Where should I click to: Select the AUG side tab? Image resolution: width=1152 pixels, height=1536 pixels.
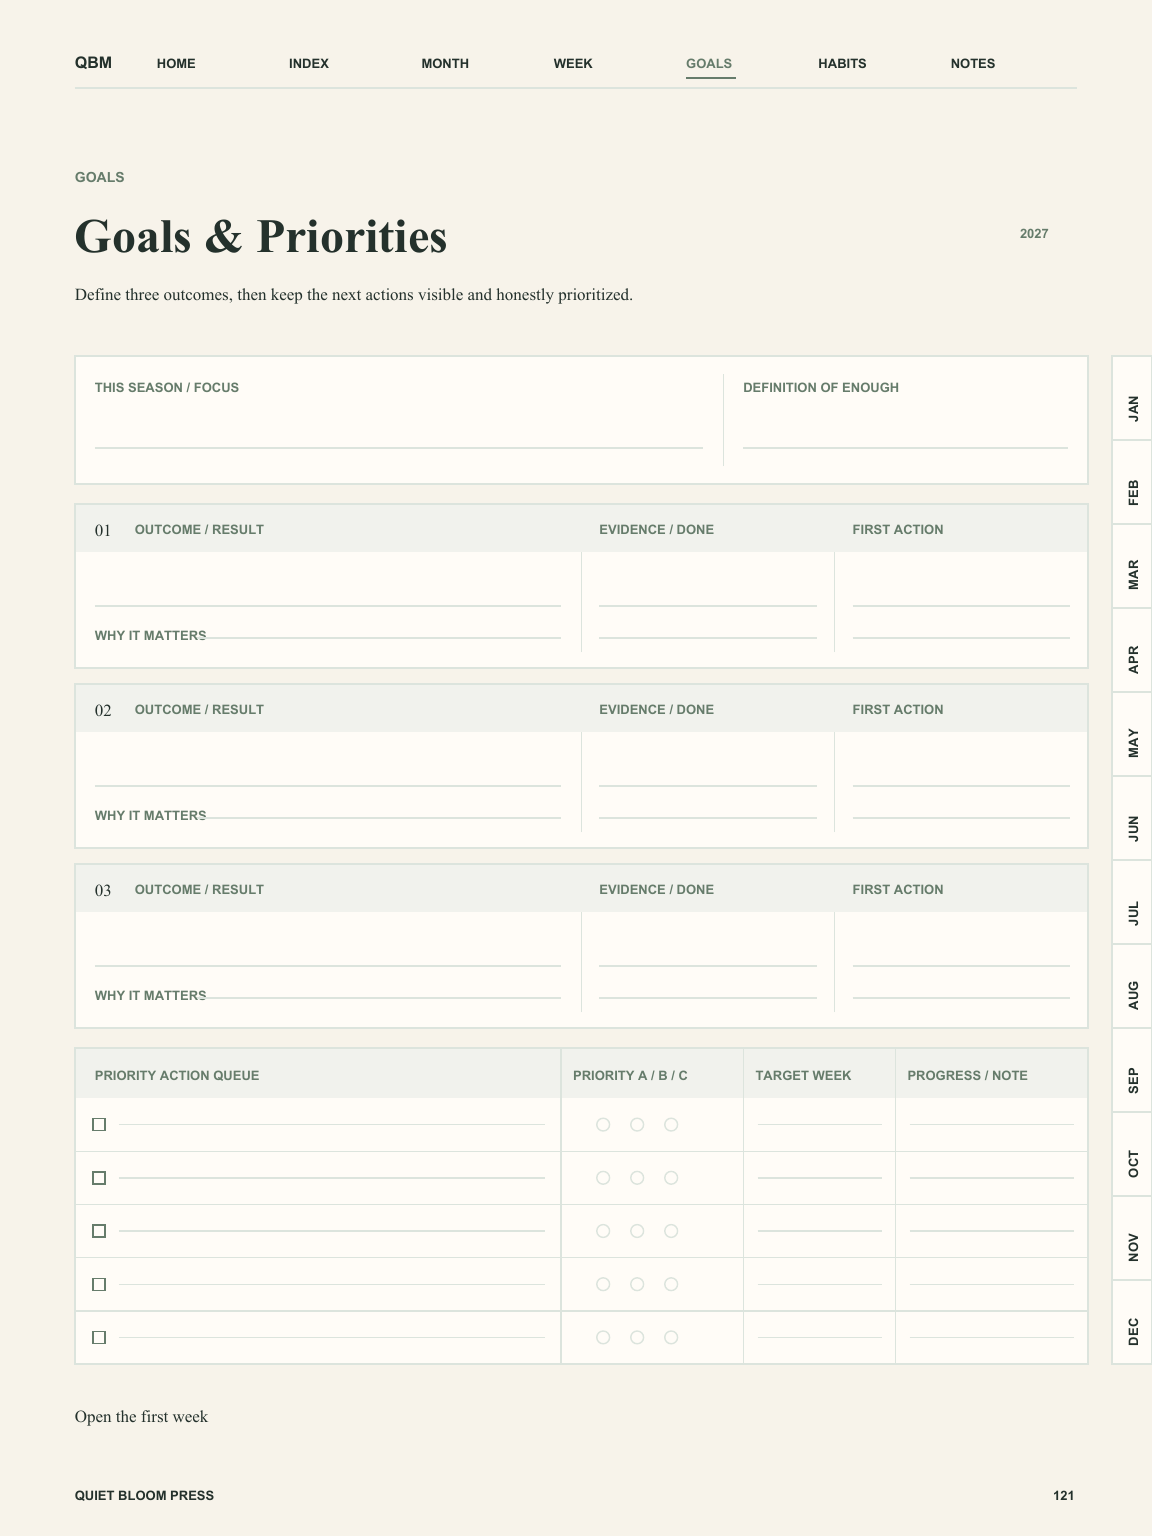(x=1132, y=986)
